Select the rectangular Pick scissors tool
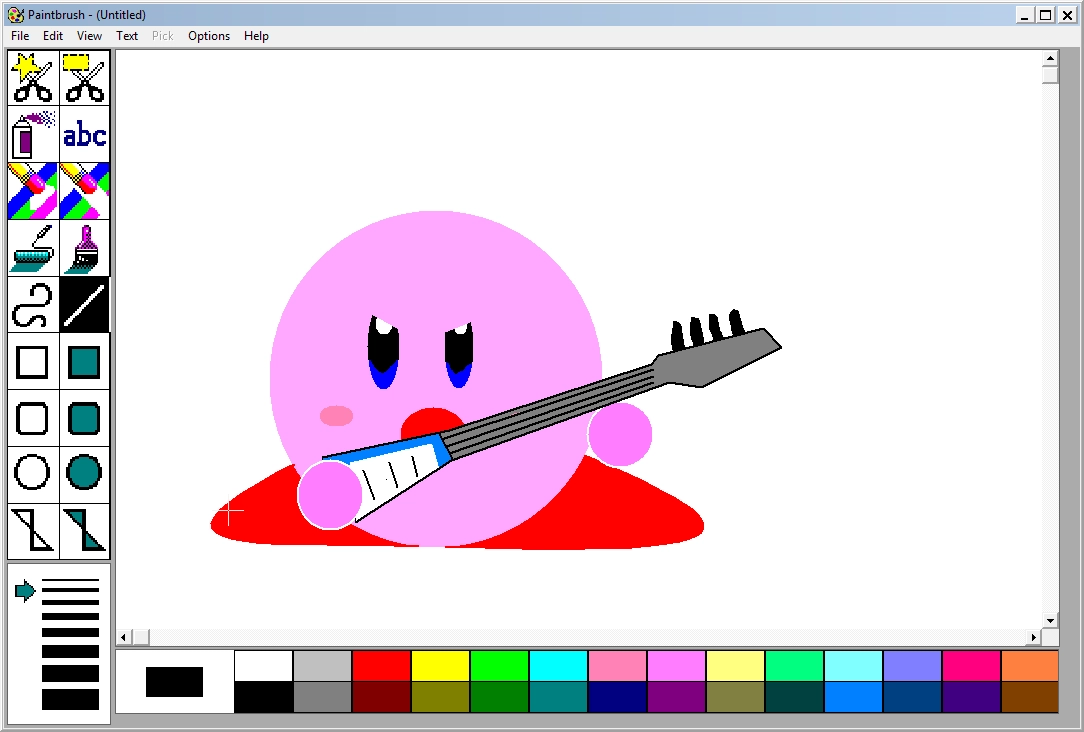This screenshot has height=732, width=1084. coord(84,77)
